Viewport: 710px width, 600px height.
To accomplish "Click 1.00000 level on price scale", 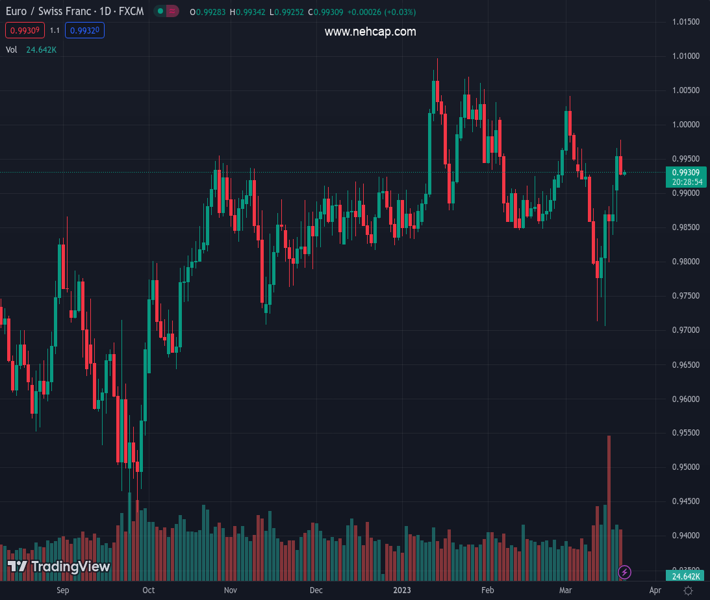I will pyautogui.click(x=685, y=125).
